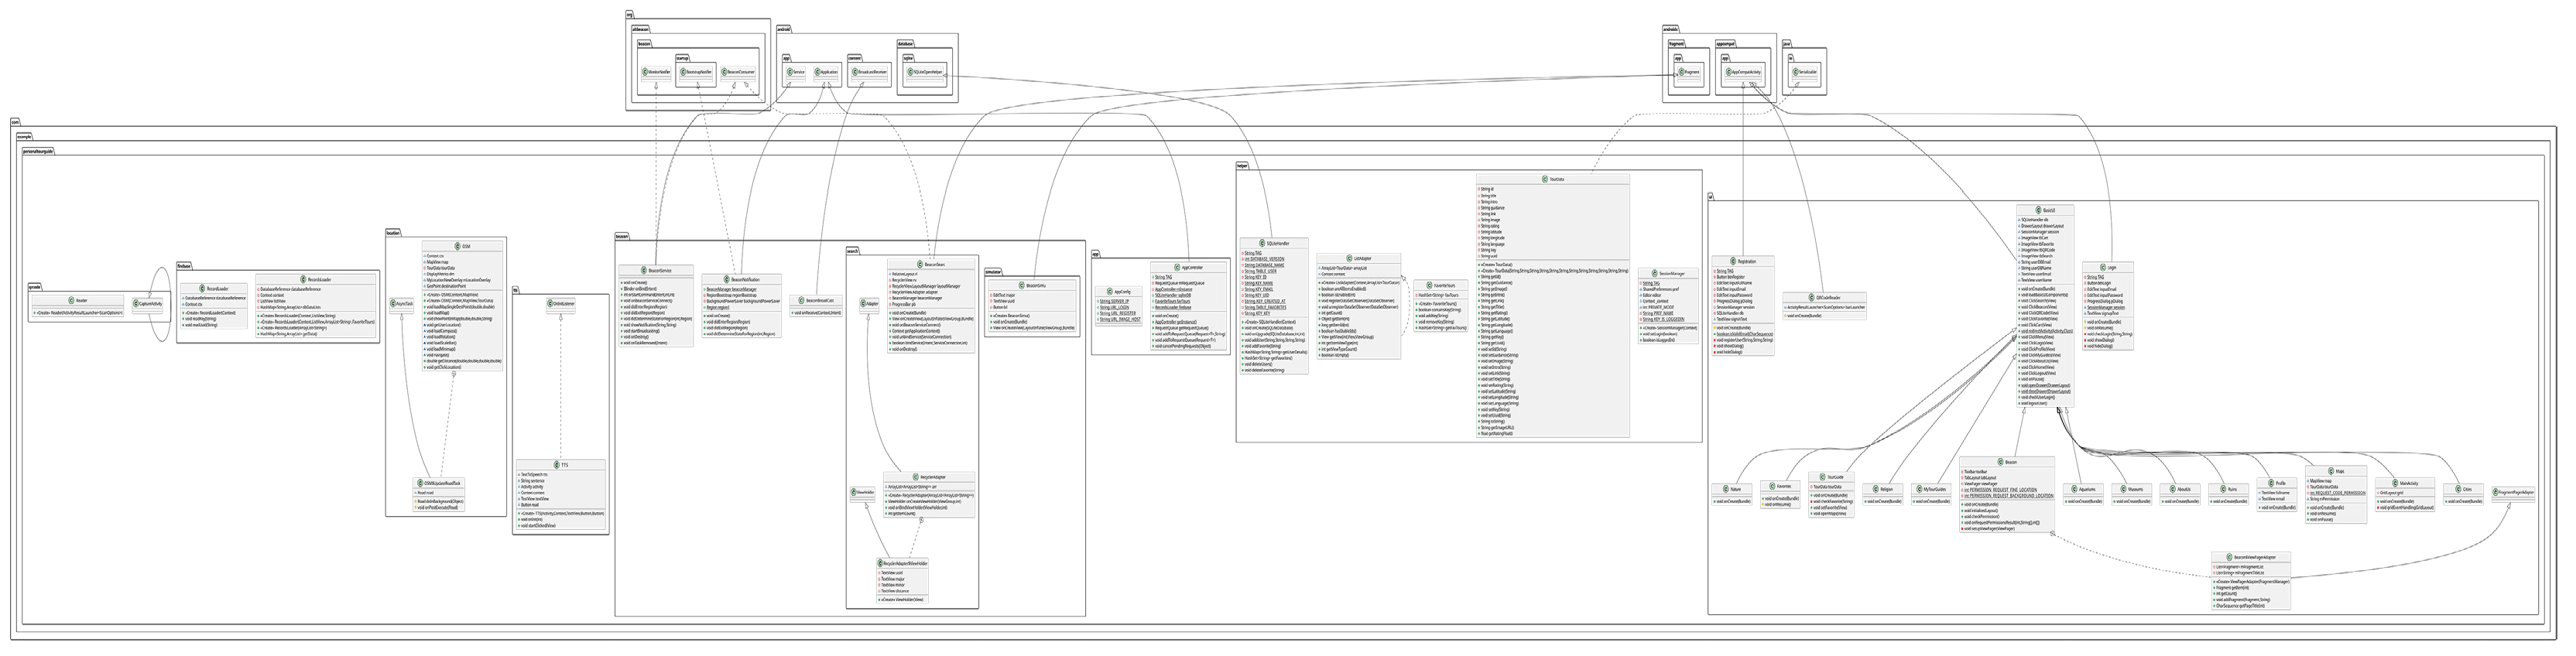Click the SQLiteHandler class icon

(1262, 243)
